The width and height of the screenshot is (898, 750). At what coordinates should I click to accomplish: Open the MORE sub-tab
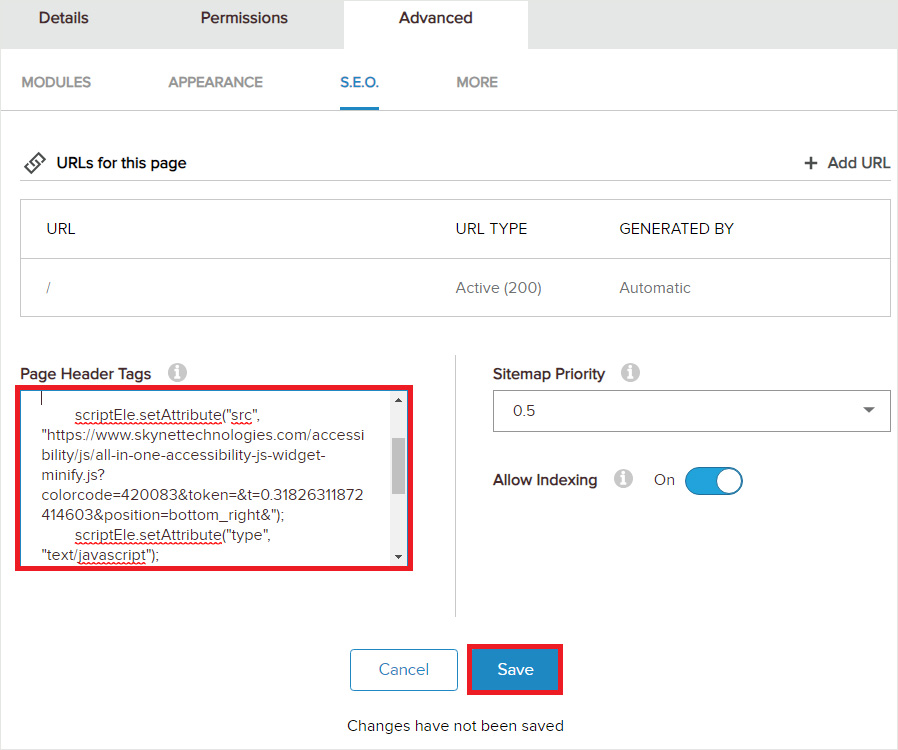click(x=477, y=82)
